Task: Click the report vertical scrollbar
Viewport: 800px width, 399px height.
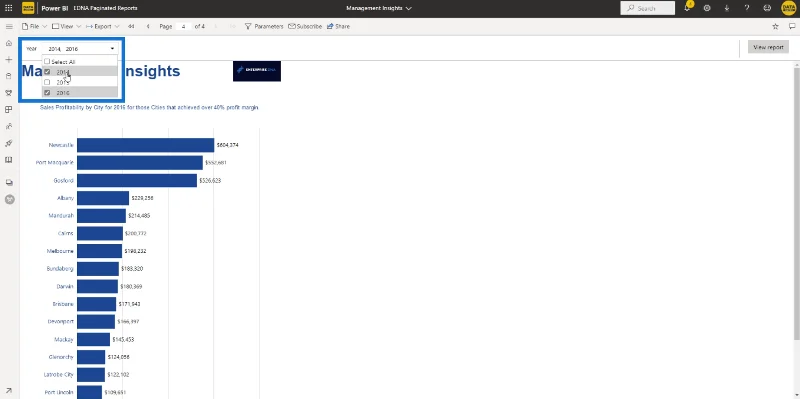Action: click(x=796, y=204)
